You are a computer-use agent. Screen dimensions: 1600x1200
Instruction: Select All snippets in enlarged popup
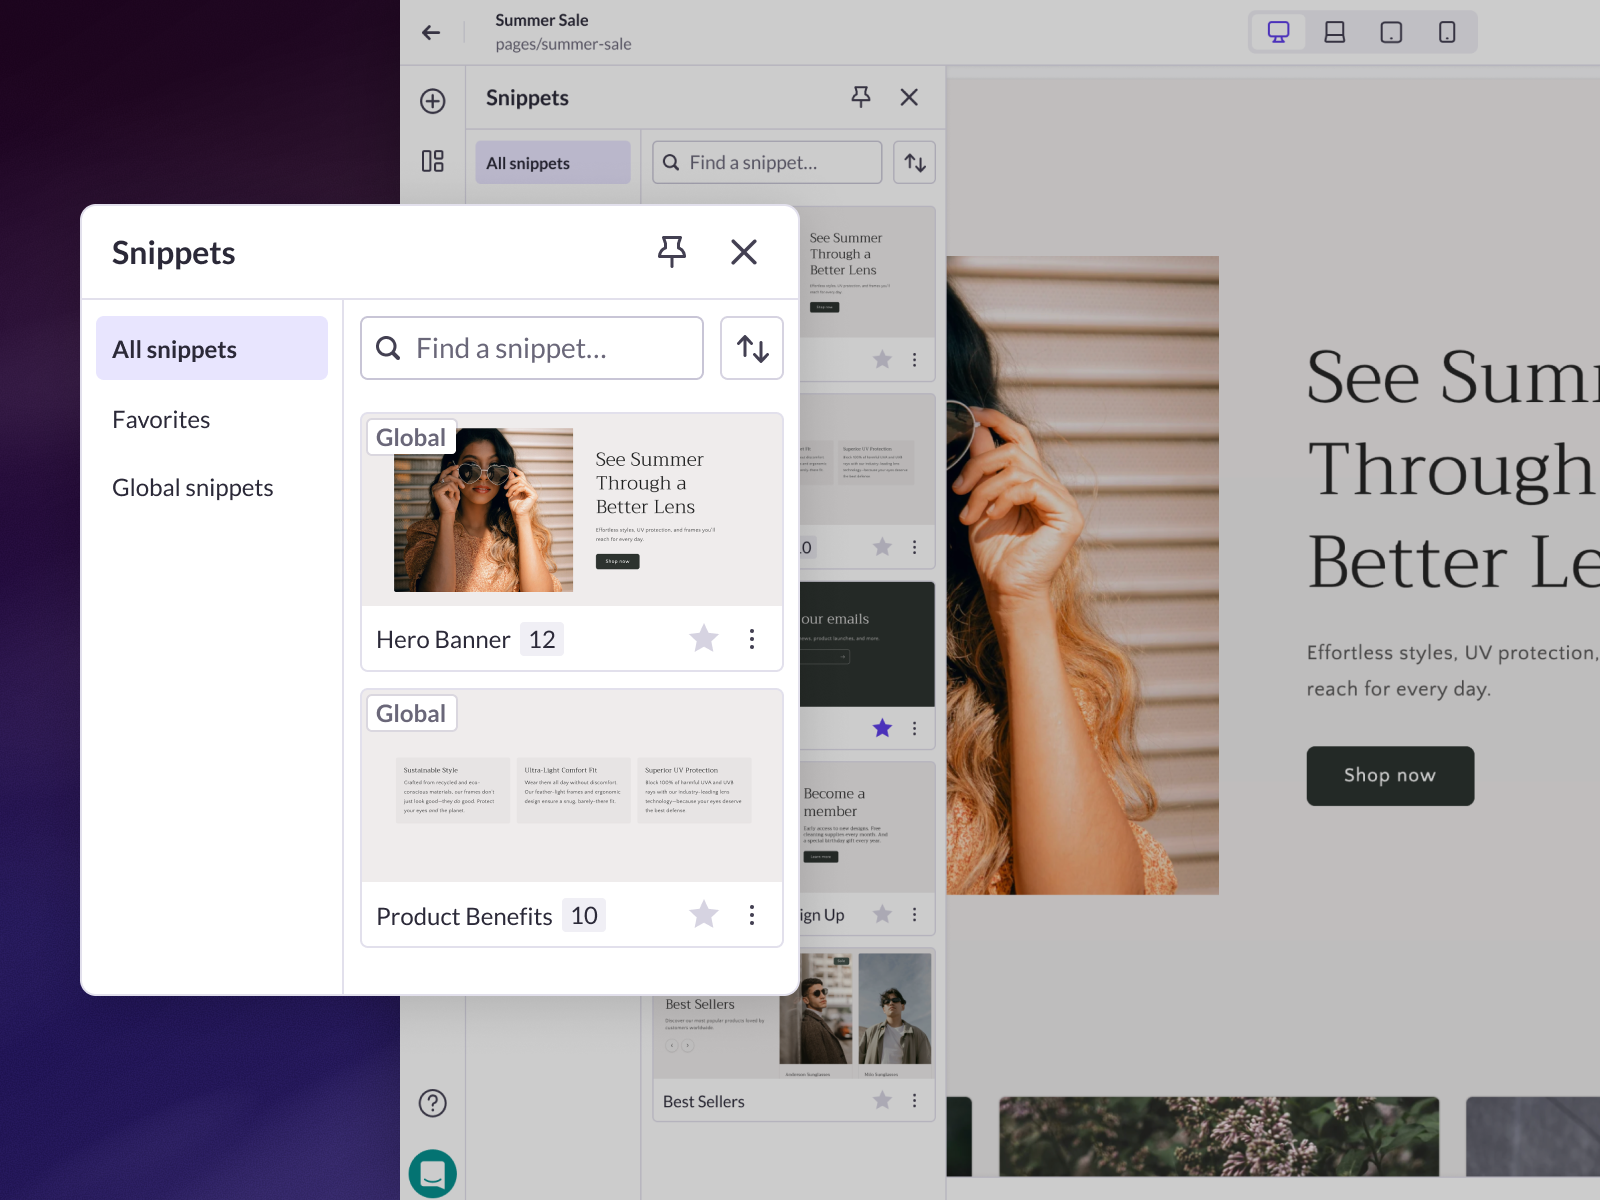[212, 348]
